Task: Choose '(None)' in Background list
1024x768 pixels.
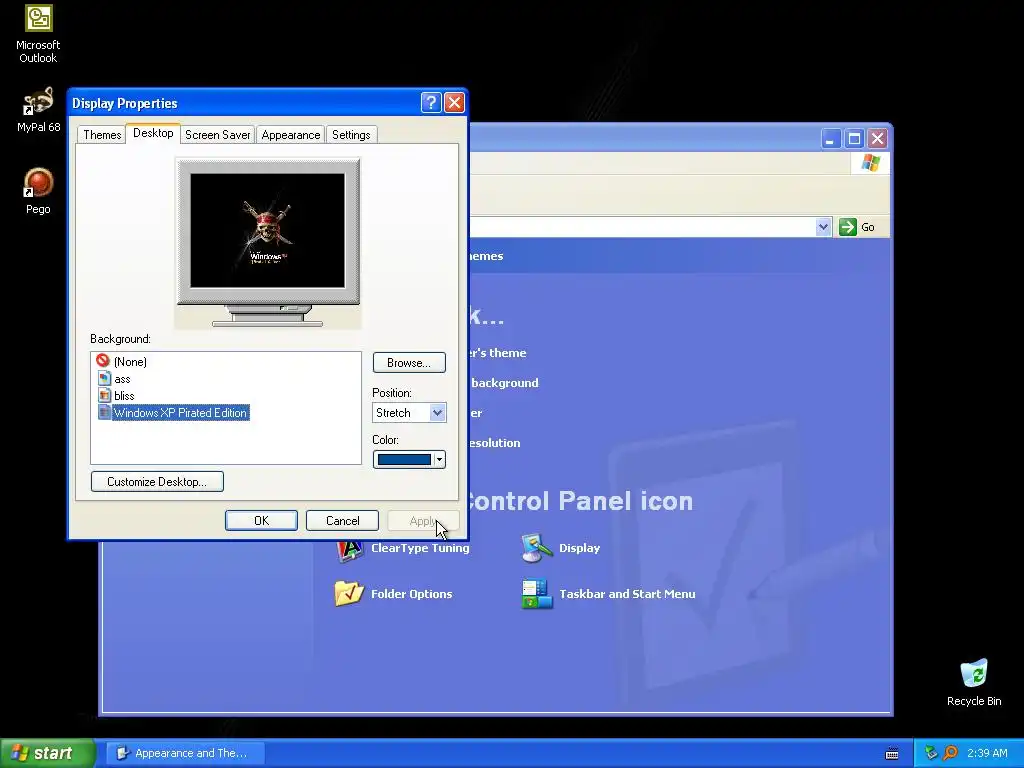Action: [130, 361]
